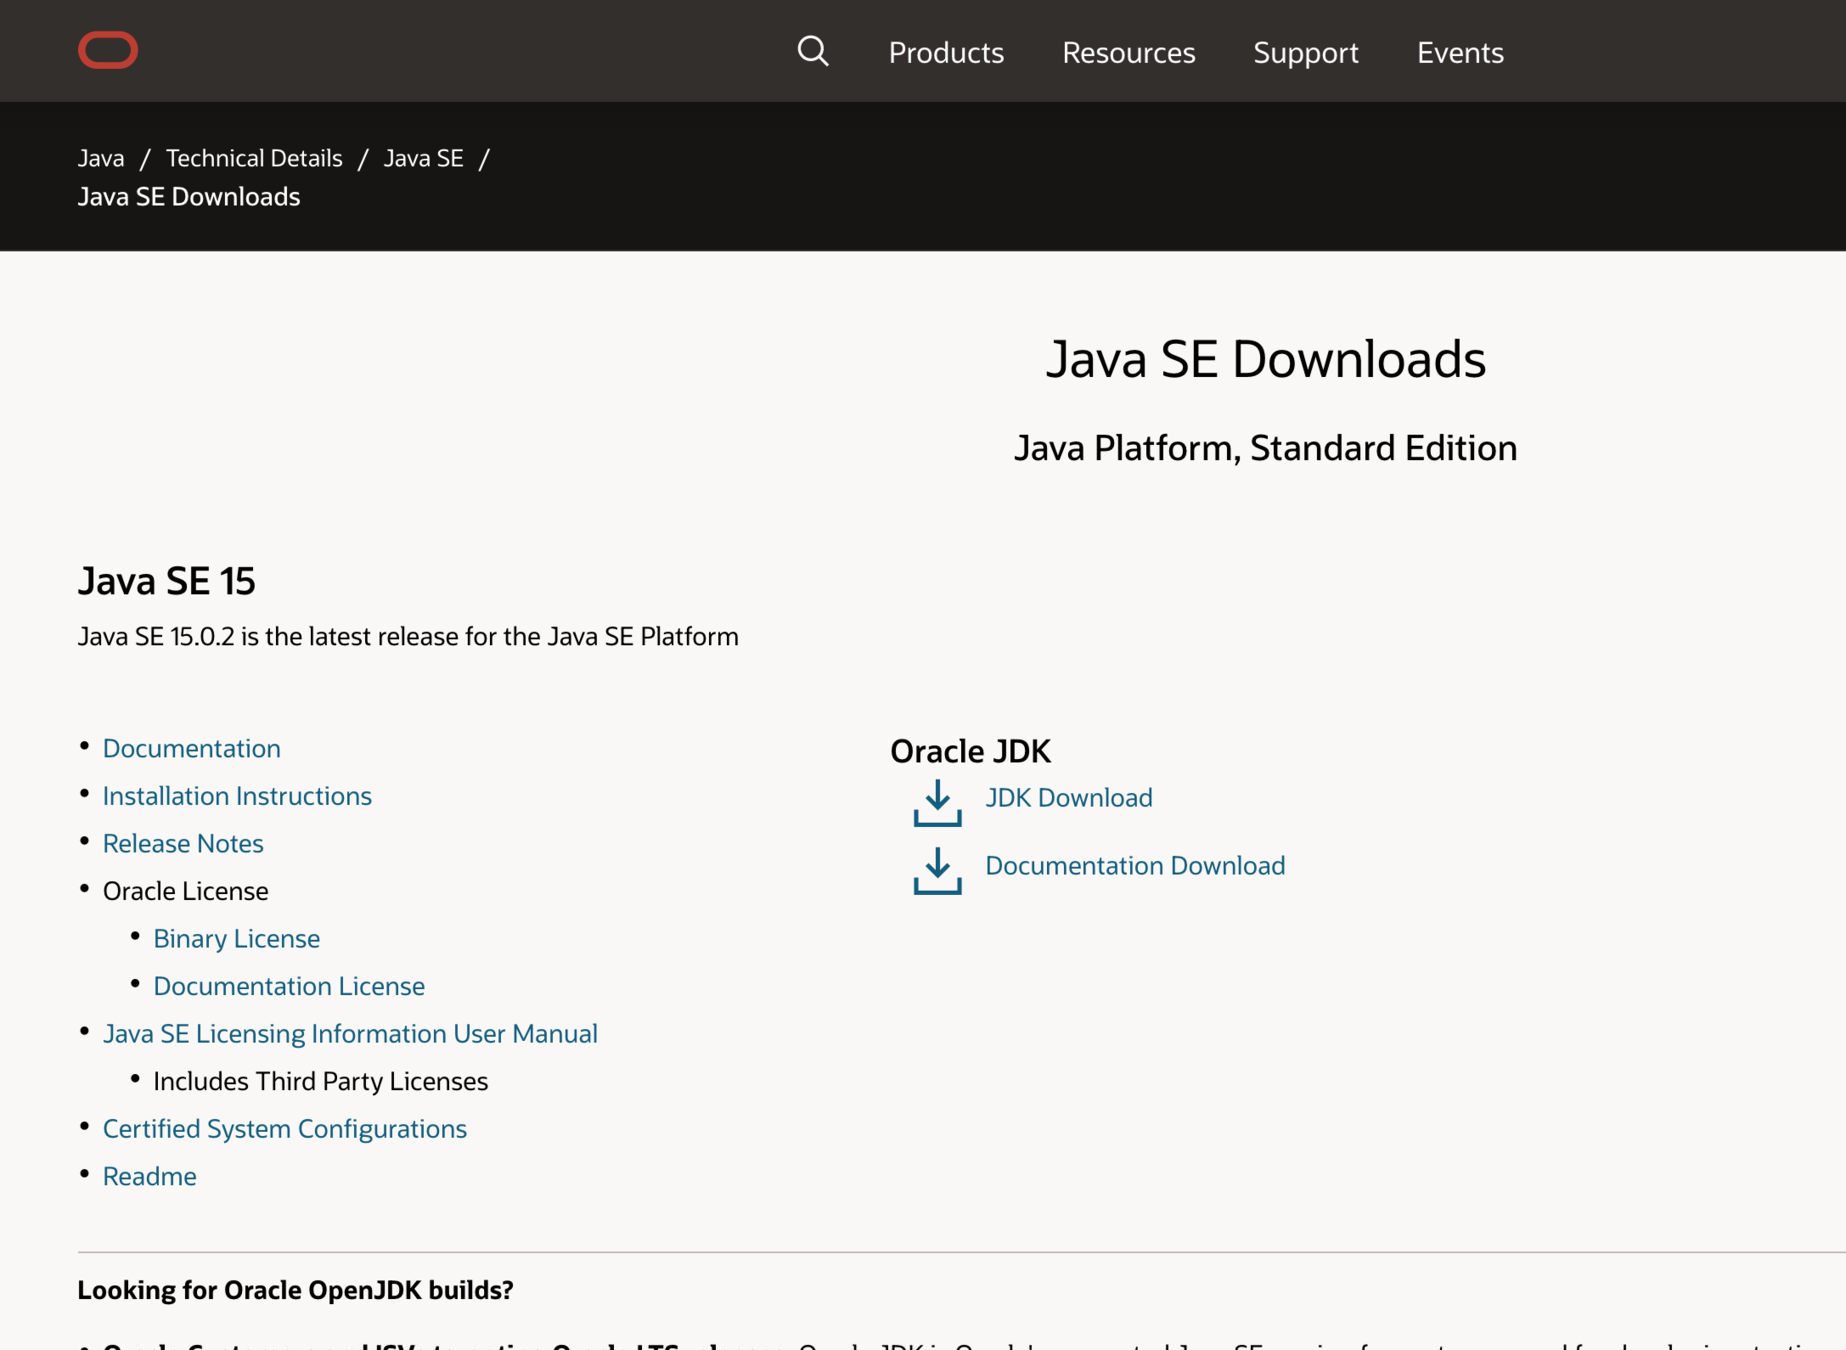This screenshot has height=1350, width=1846.
Task: Click the Java Platform, Standard Edition subtitle
Action: [x=1265, y=448]
